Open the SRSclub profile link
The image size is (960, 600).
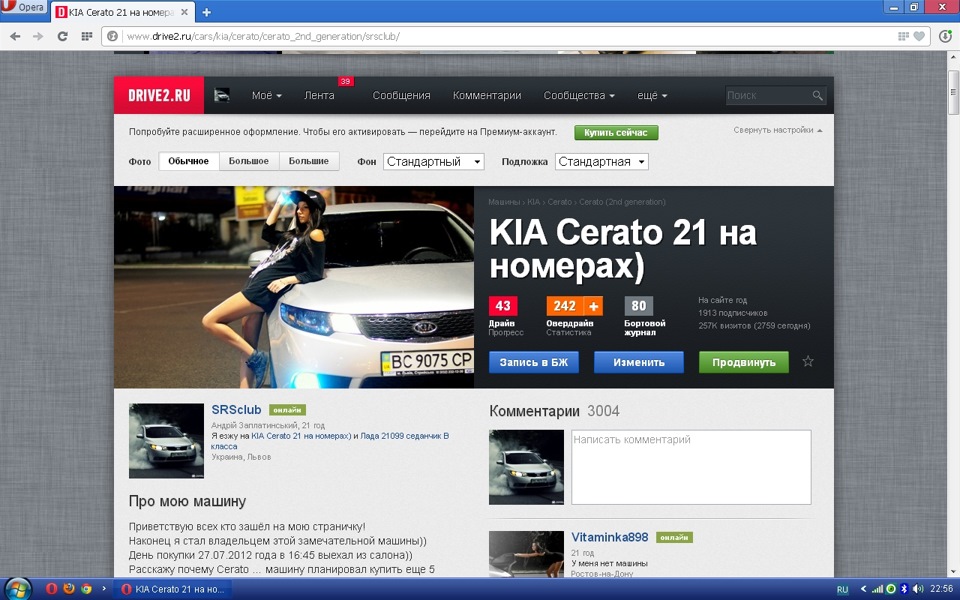(x=236, y=410)
